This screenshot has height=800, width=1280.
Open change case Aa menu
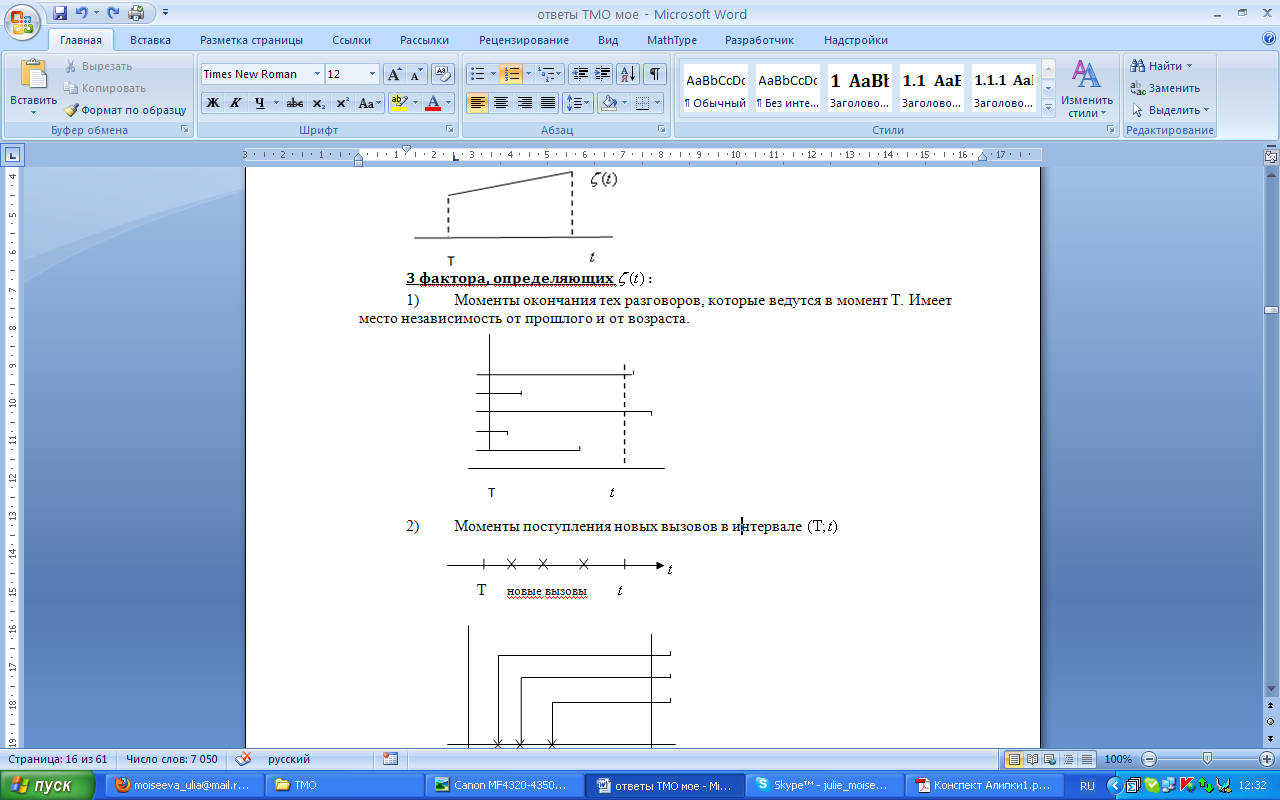coord(369,102)
